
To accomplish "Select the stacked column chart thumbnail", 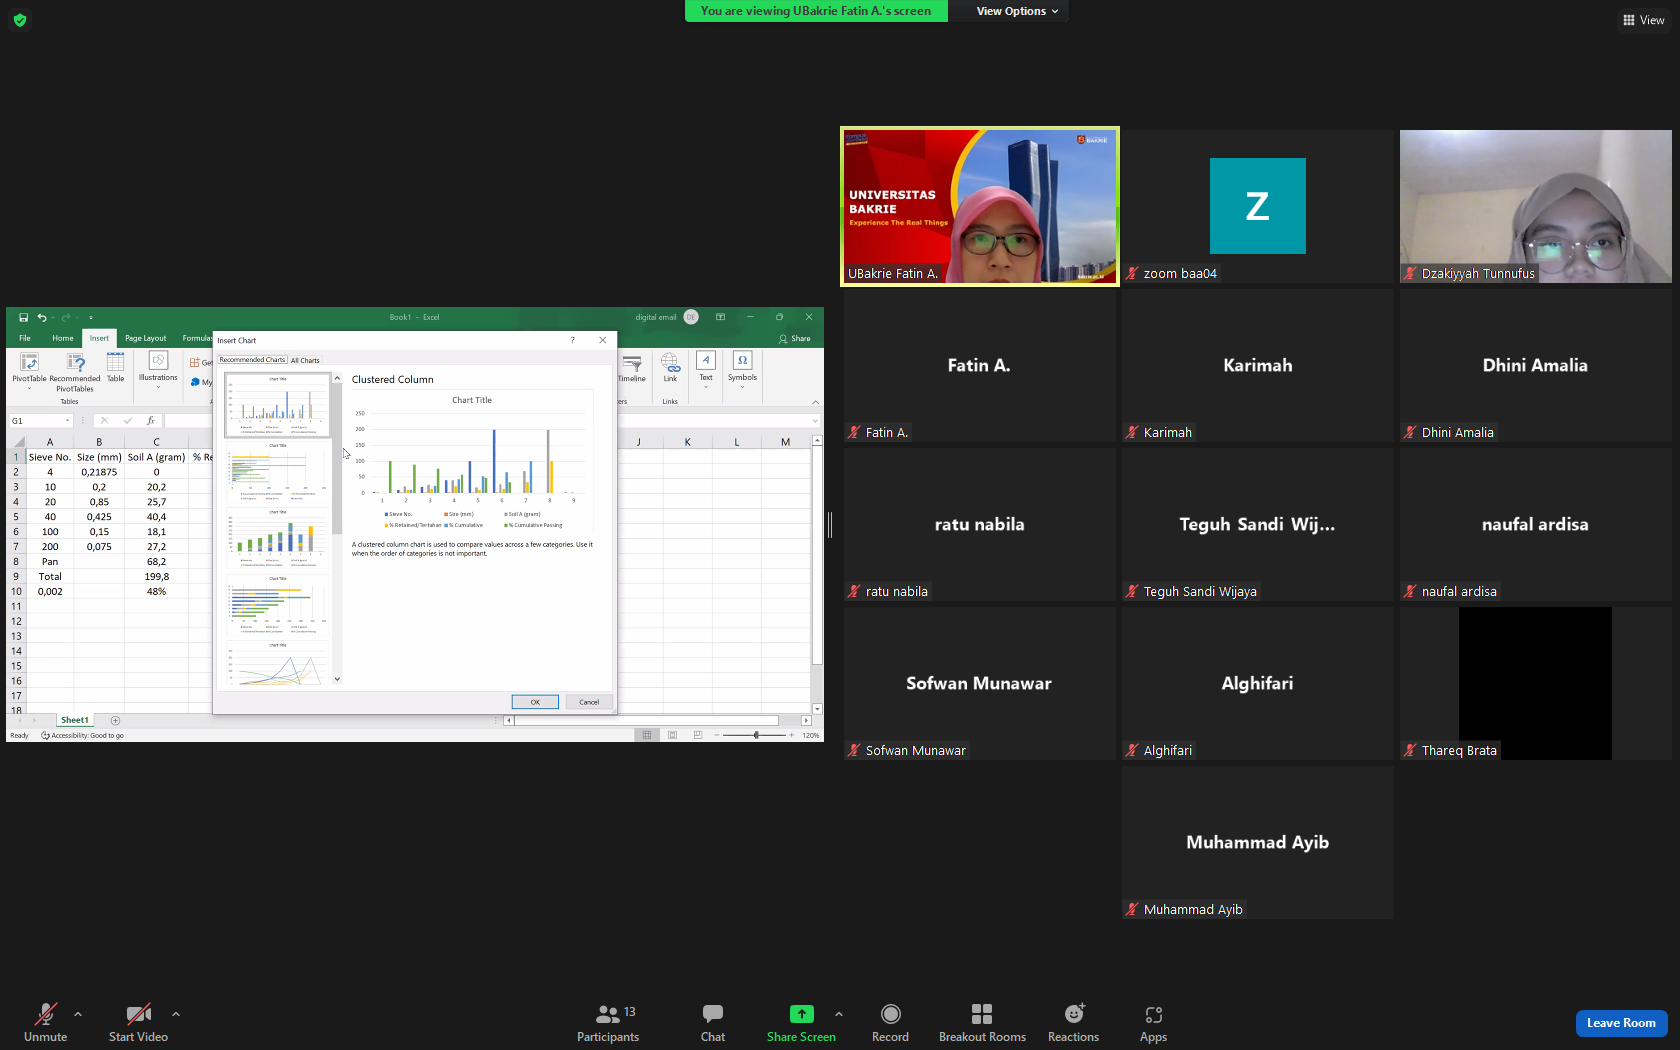I will [277, 538].
